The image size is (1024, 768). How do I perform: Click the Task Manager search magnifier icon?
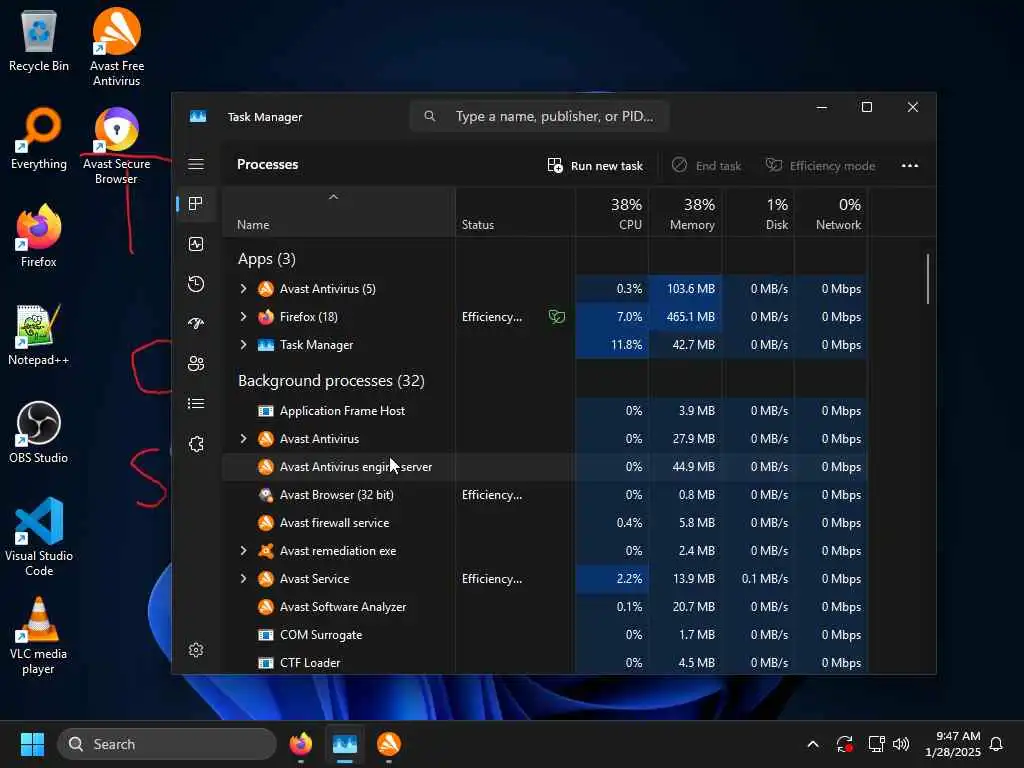coord(430,116)
